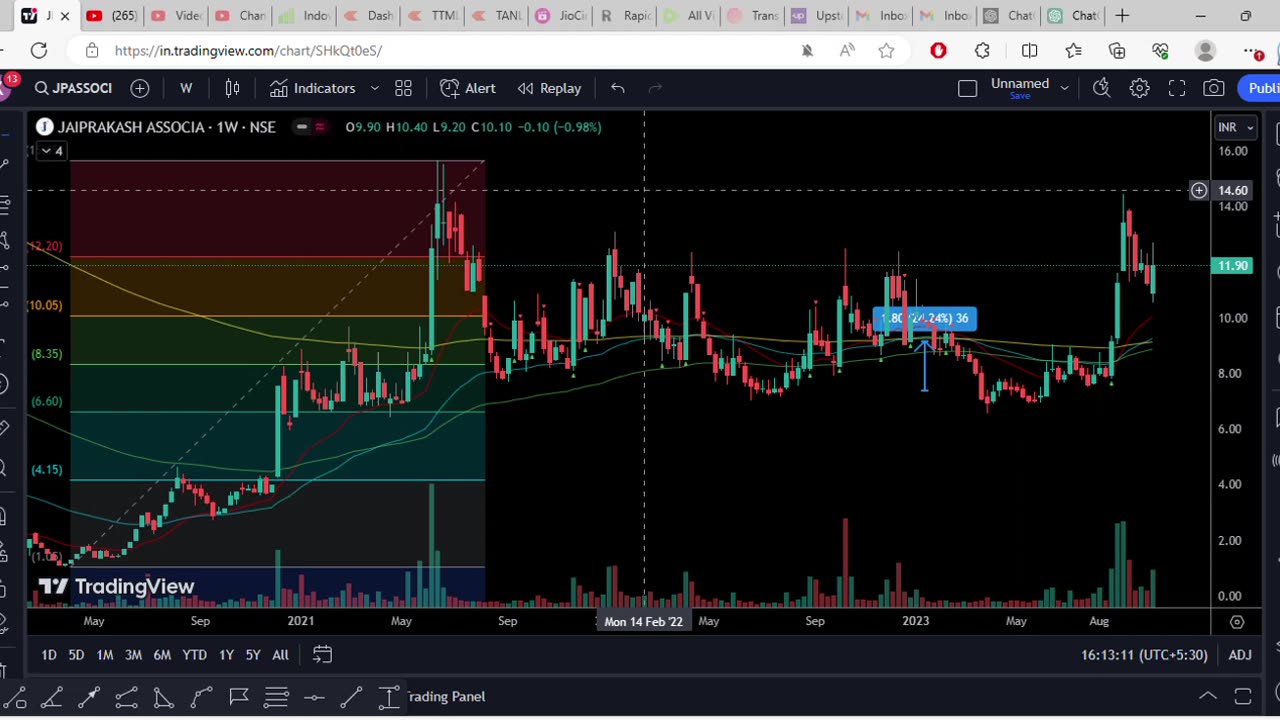Click the redo arrow icon

click(x=655, y=88)
